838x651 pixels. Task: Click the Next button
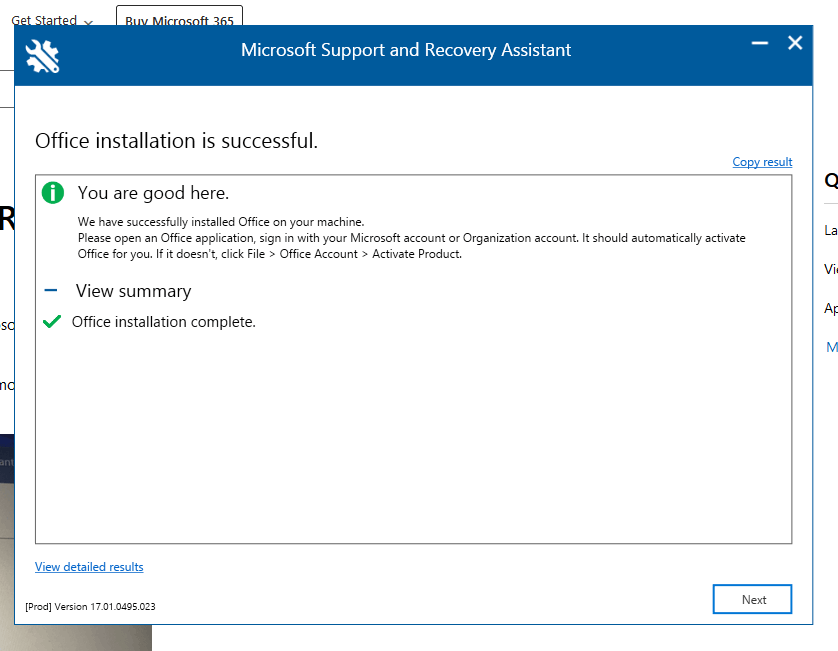(x=752, y=599)
